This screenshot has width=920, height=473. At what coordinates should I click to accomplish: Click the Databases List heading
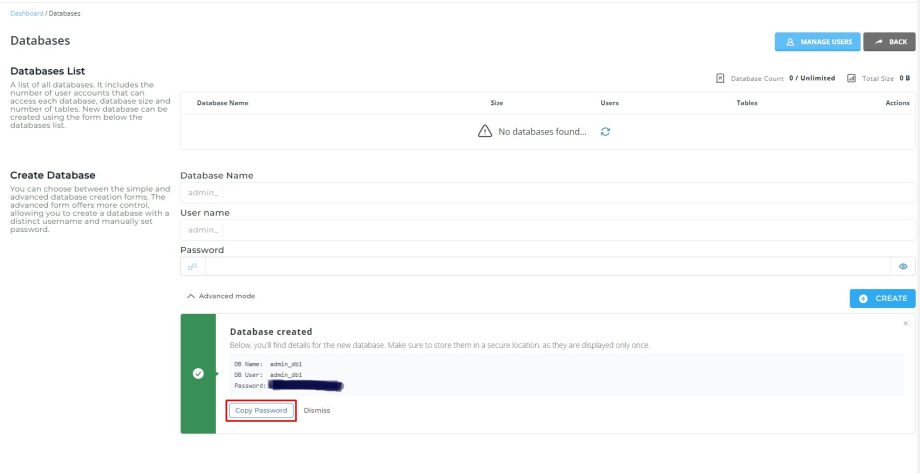pyautogui.click(x=48, y=71)
